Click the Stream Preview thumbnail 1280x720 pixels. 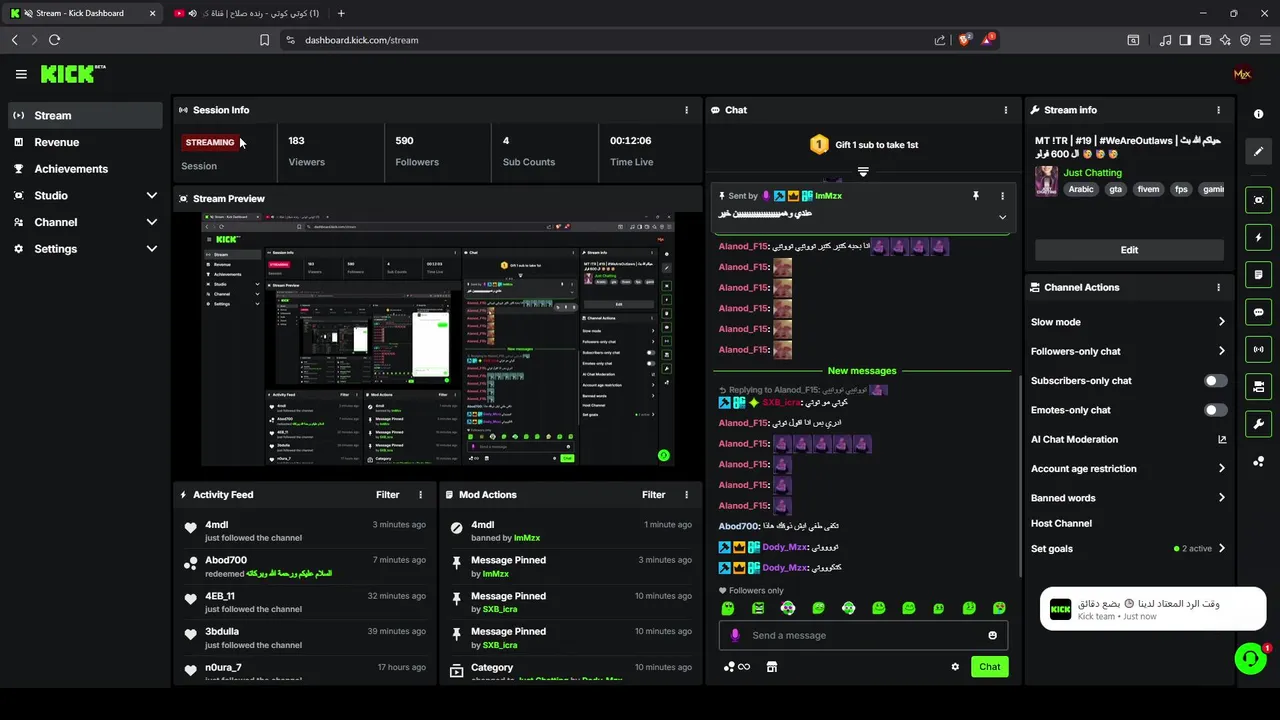coord(437,339)
